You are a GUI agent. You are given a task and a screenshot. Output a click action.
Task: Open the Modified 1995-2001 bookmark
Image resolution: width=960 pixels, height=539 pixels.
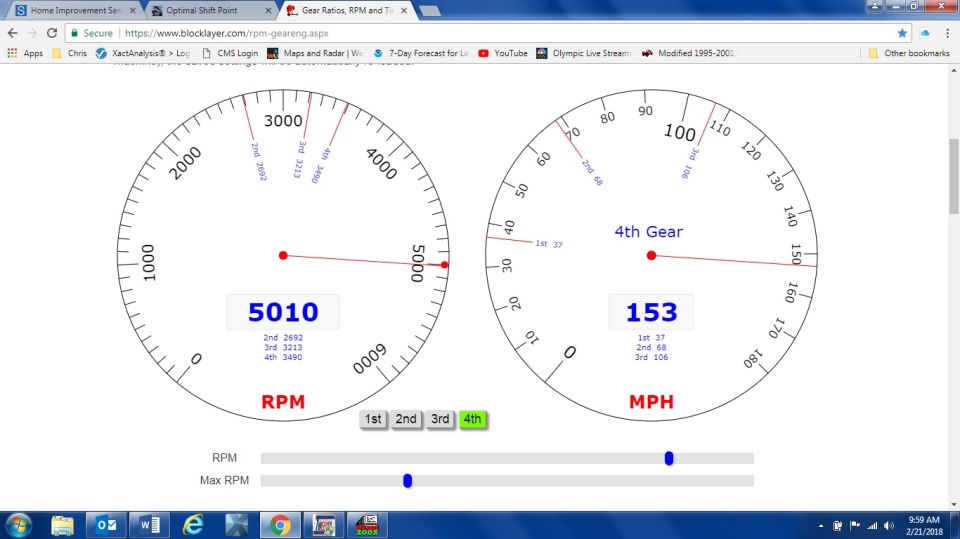pos(688,53)
